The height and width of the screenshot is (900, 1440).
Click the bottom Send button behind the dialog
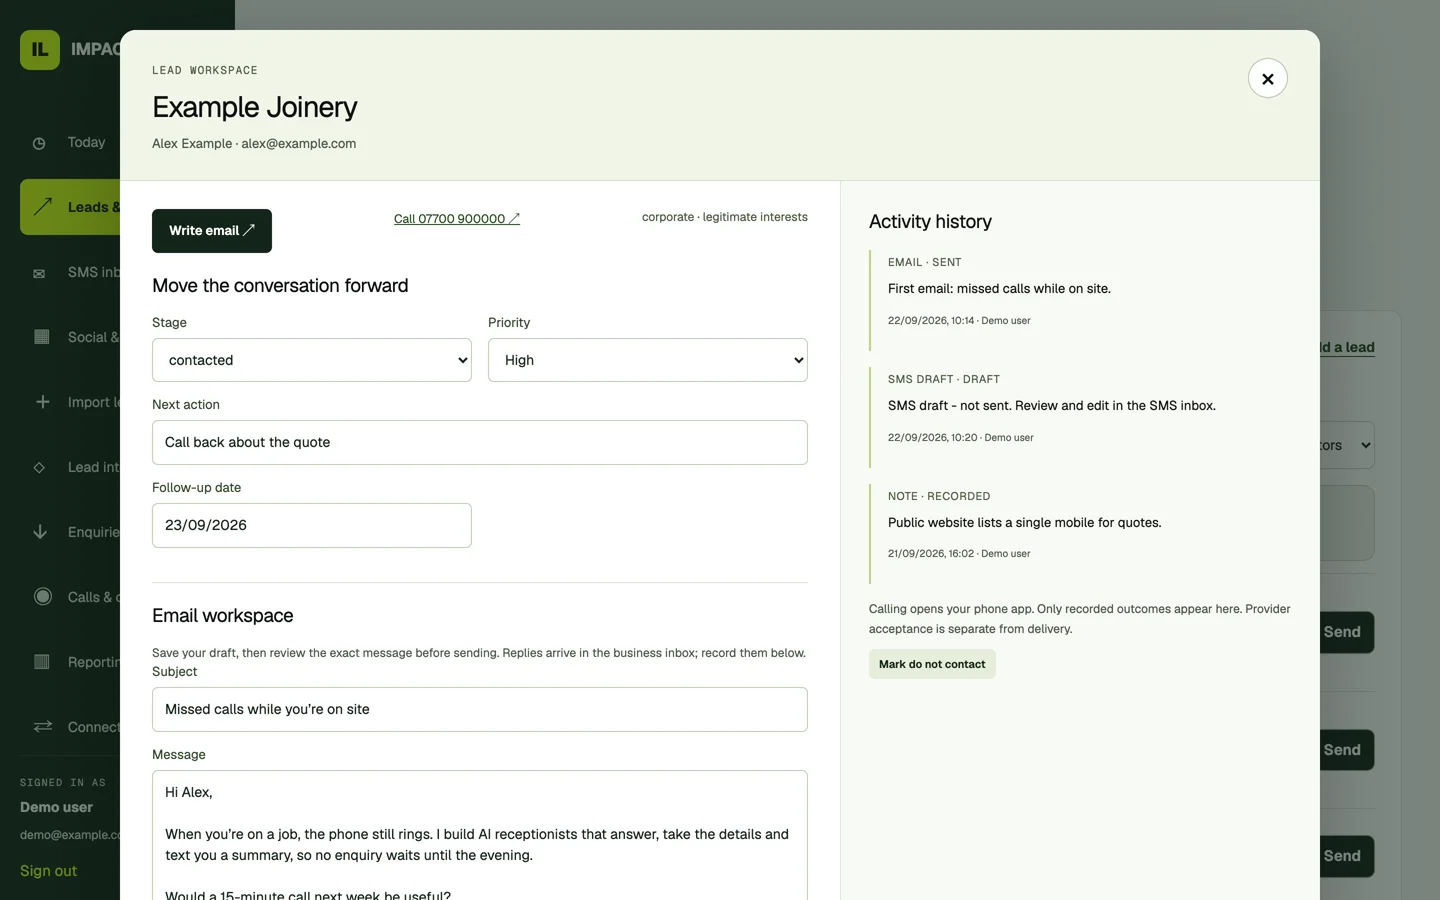1346,856
